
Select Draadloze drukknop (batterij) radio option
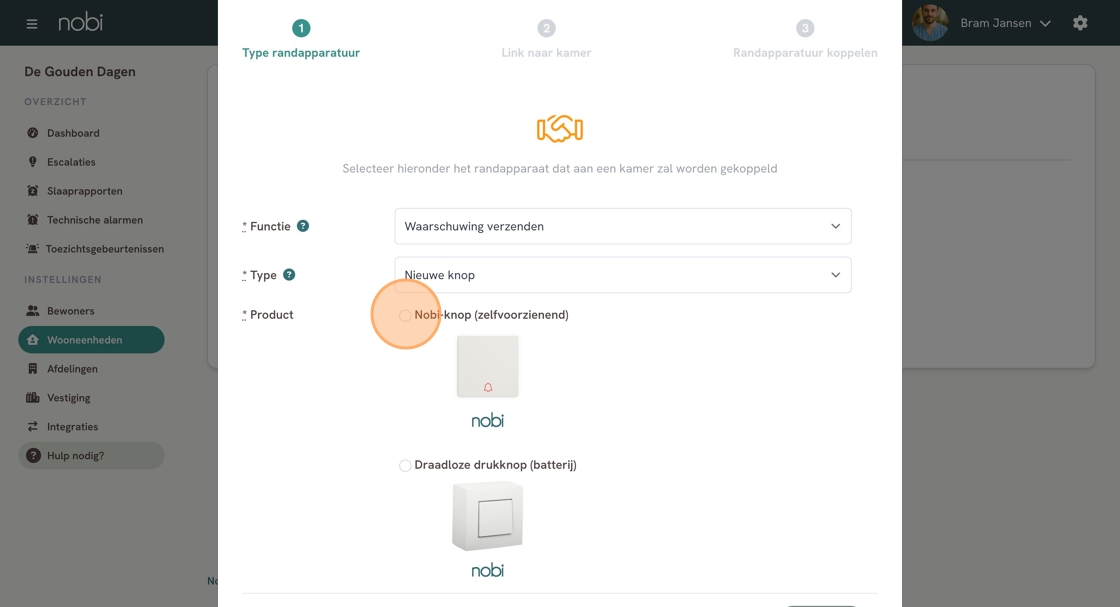(x=405, y=466)
